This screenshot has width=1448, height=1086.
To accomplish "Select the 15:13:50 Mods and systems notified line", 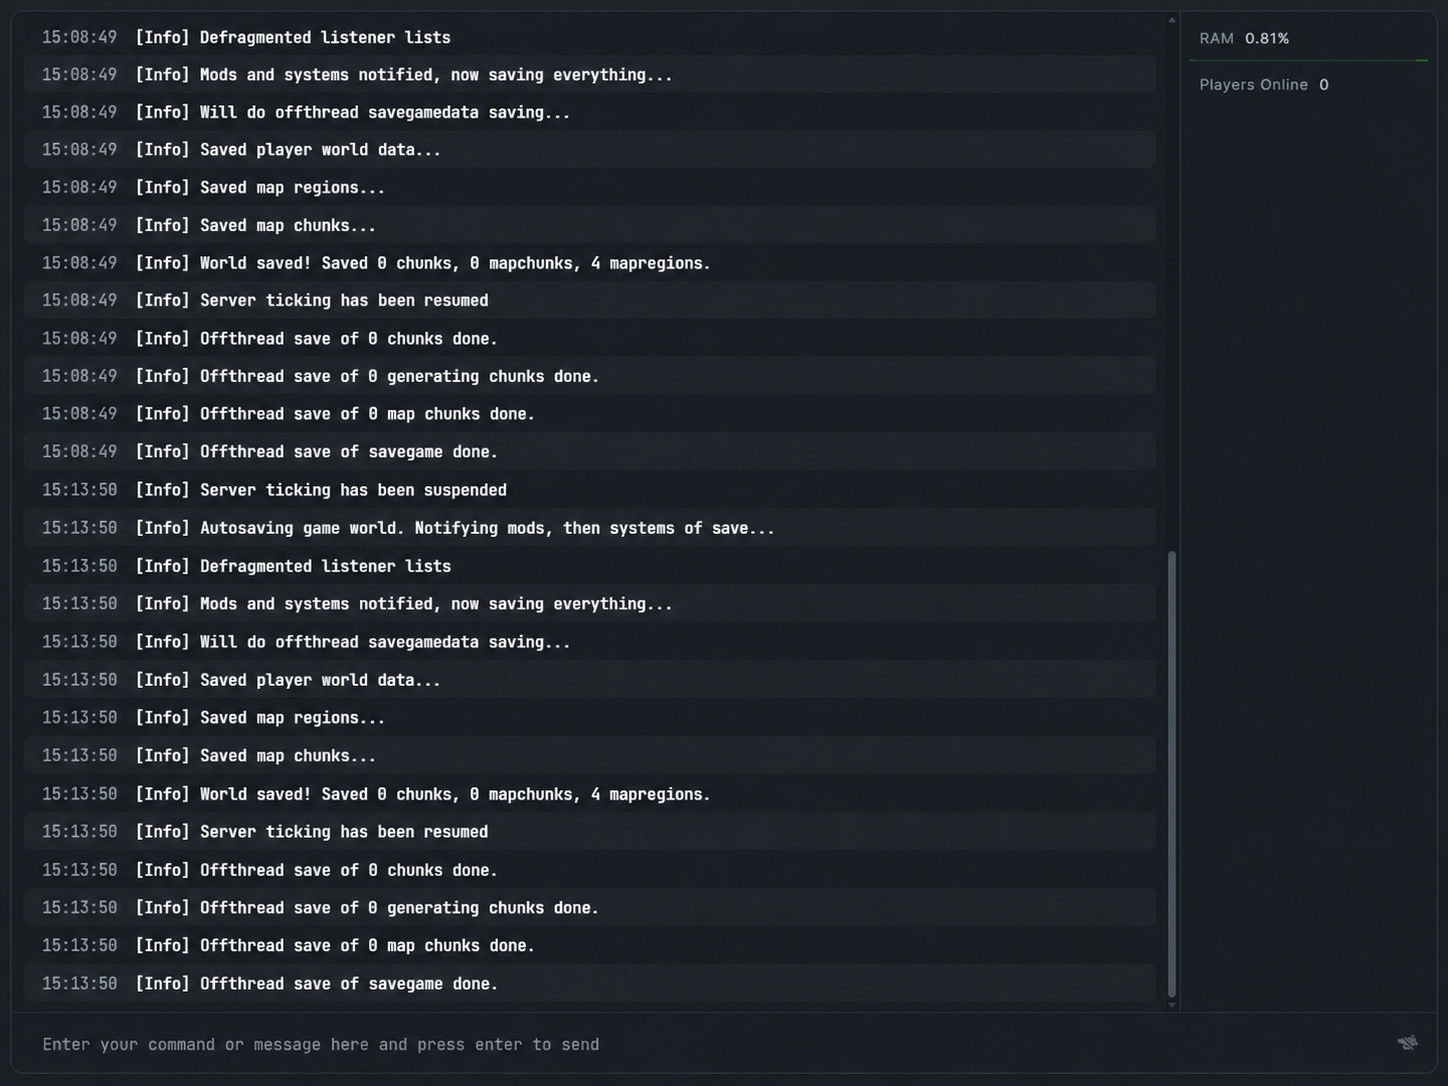I will (590, 603).
